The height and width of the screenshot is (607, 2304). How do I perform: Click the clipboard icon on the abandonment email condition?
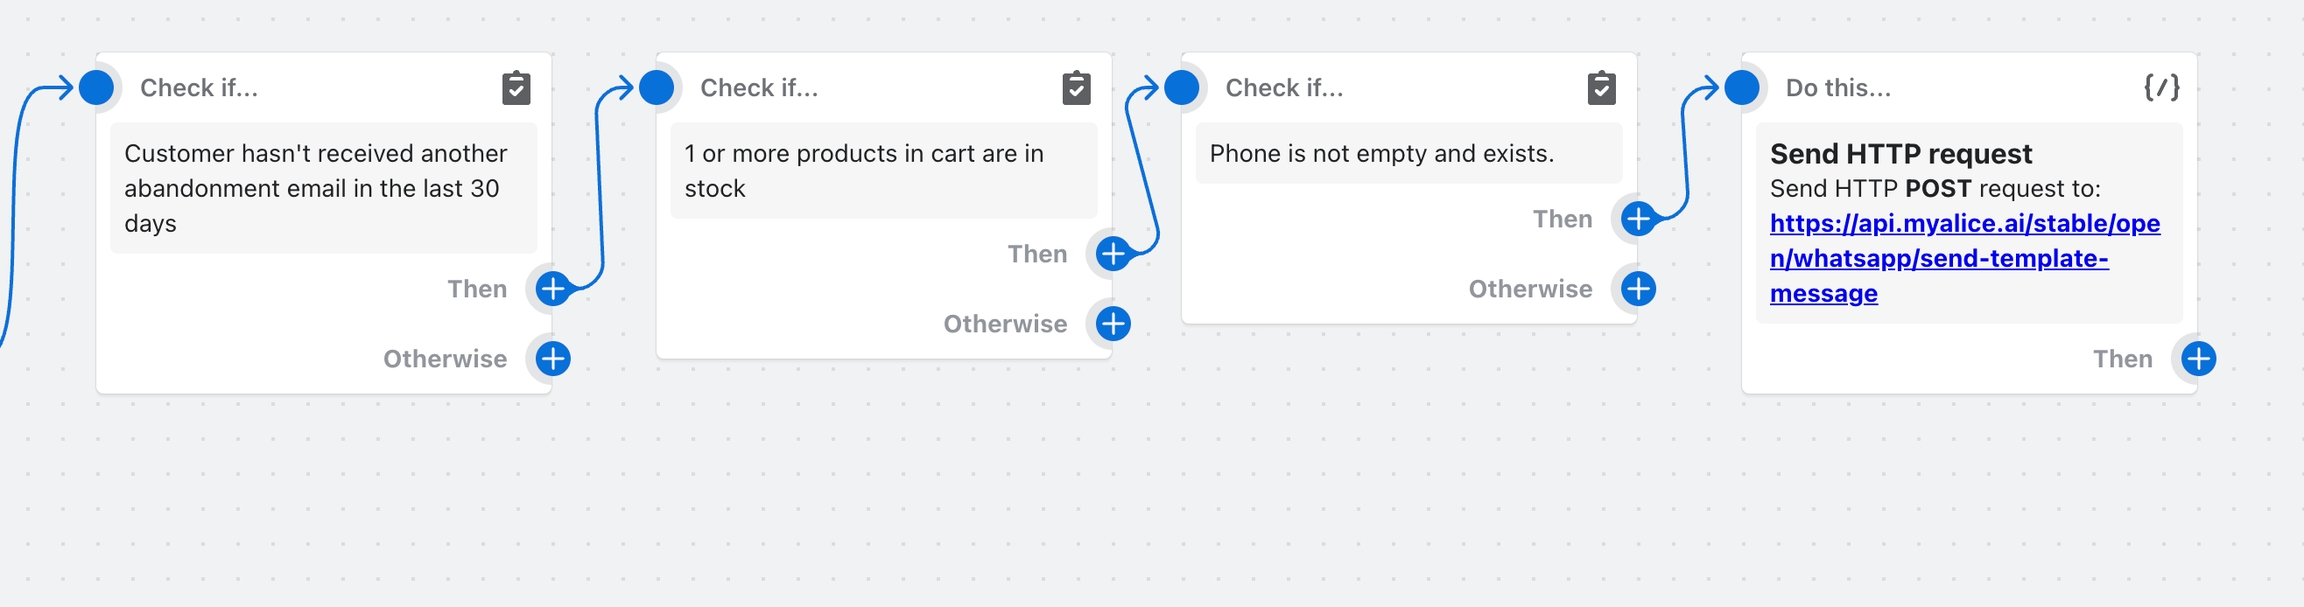point(516,88)
